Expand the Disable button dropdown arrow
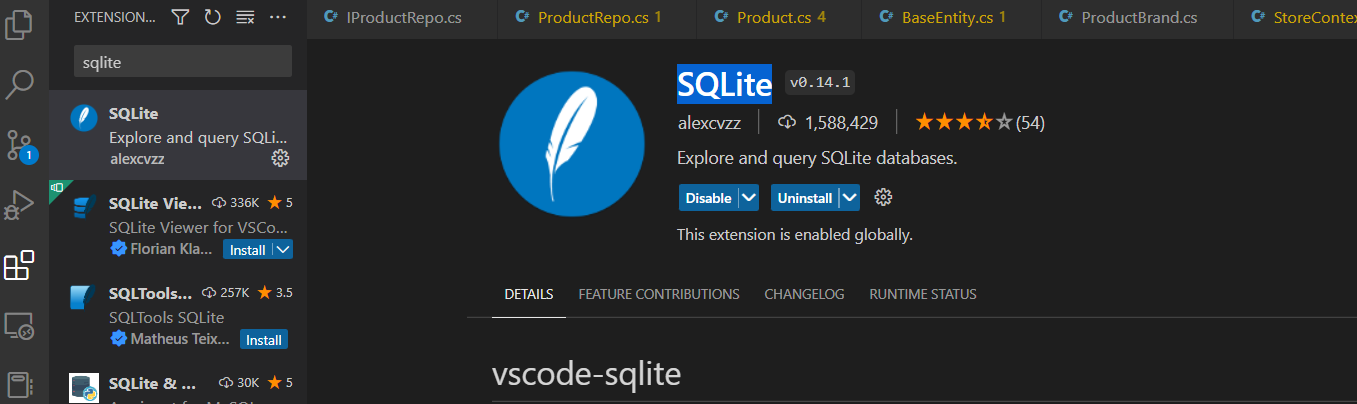This screenshot has width=1357, height=404. (x=749, y=198)
